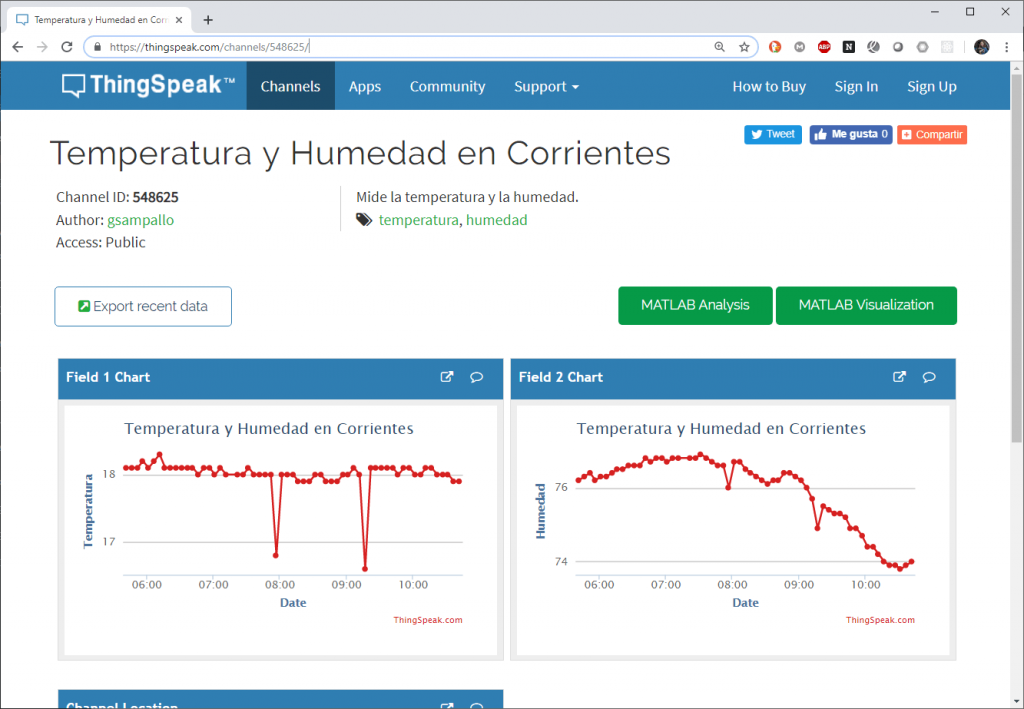Click the browser profile avatar icon
The height and width of the screenshot is (709, 1024).
981,46
